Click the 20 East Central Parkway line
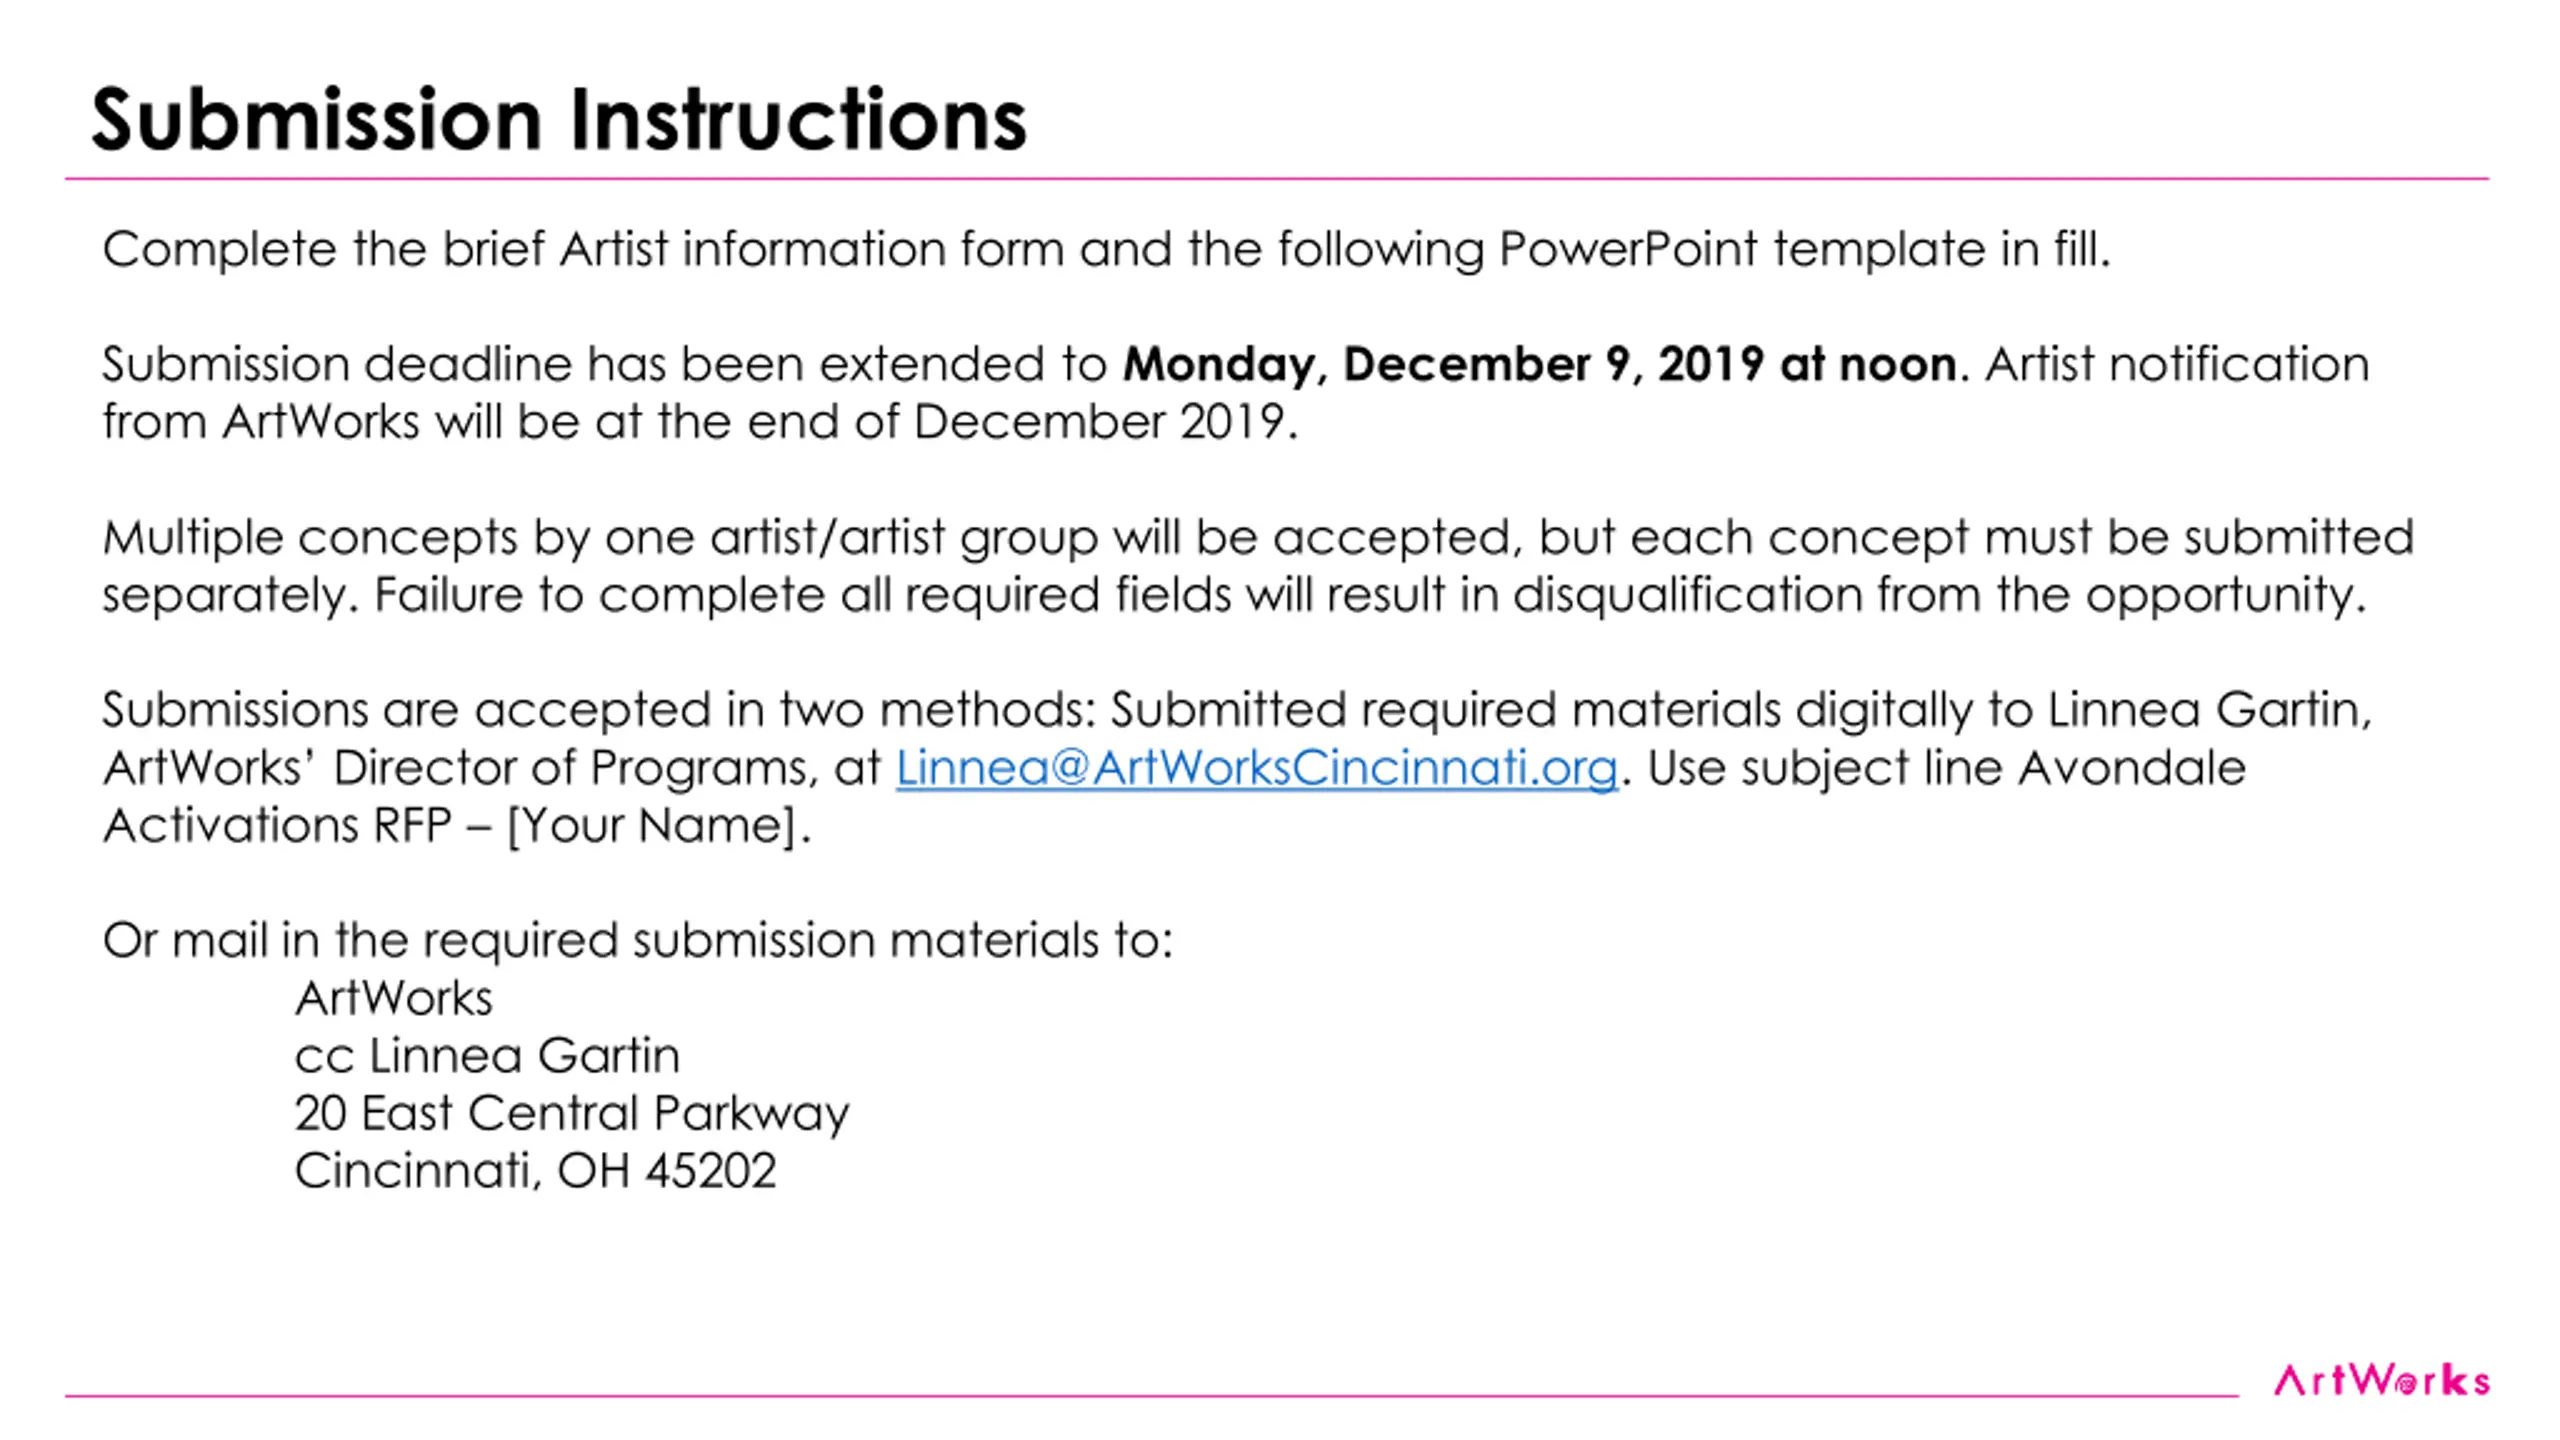This screenshot has width=2560, height=1440. [572, 1113]
